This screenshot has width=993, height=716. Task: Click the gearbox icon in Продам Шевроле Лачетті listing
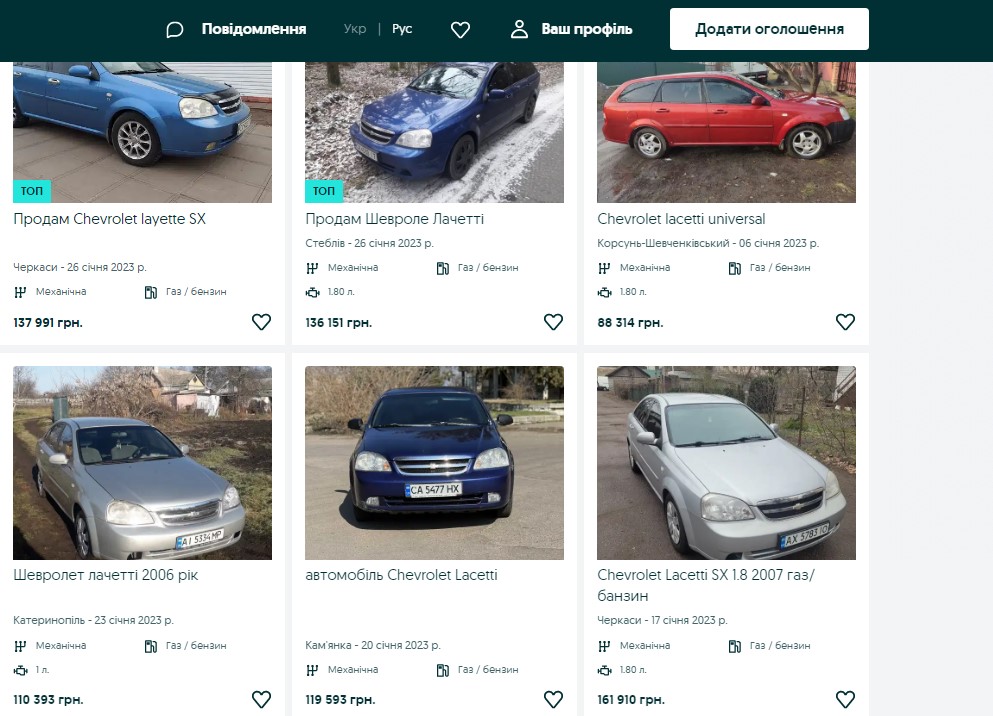(312, 268)
